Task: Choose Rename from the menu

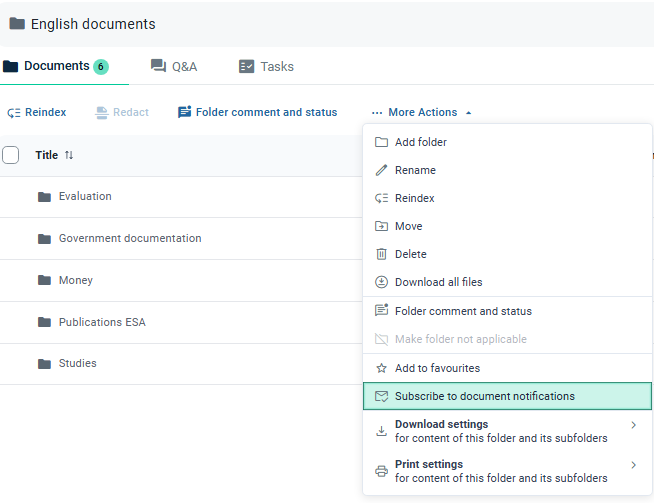Action: pyautogui.click(x=507, y=170)
